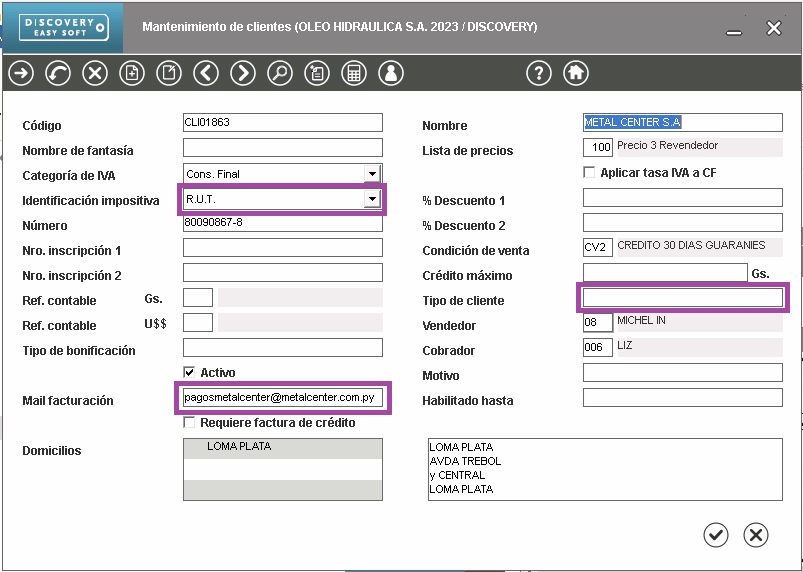This screenshot has width=803, height=572.
Task: Go to previous client record arrow
Action: pyautogui.click(x=206, y=73)
